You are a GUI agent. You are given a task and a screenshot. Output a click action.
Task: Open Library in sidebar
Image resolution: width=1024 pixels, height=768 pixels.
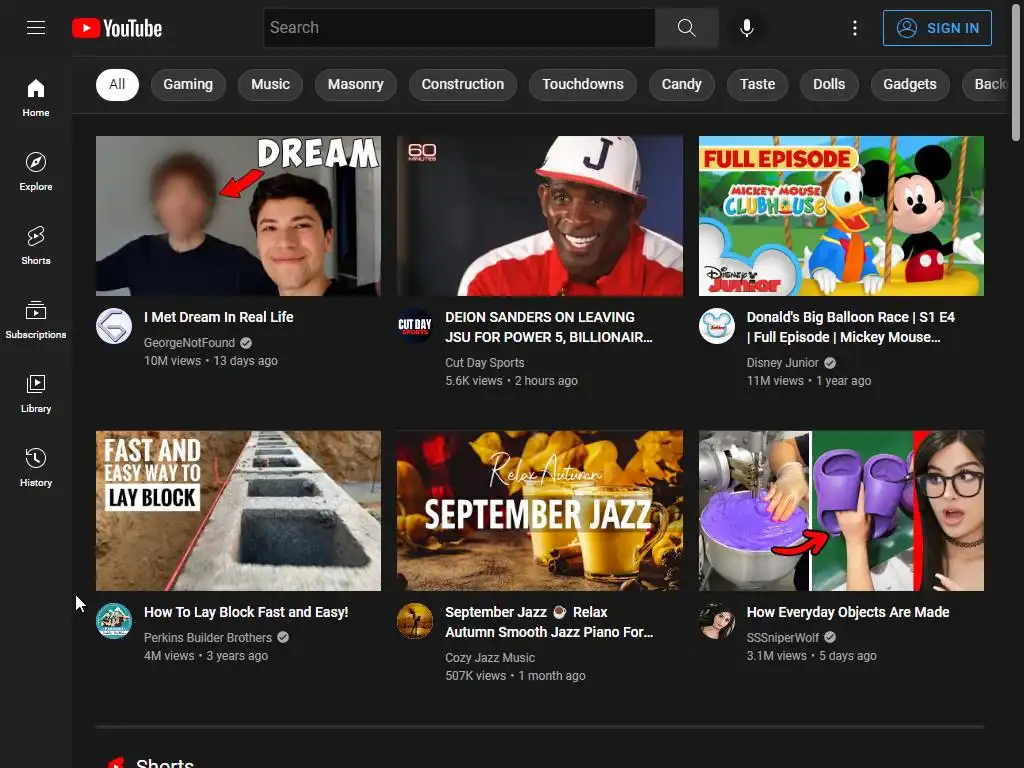pos(36,393)
